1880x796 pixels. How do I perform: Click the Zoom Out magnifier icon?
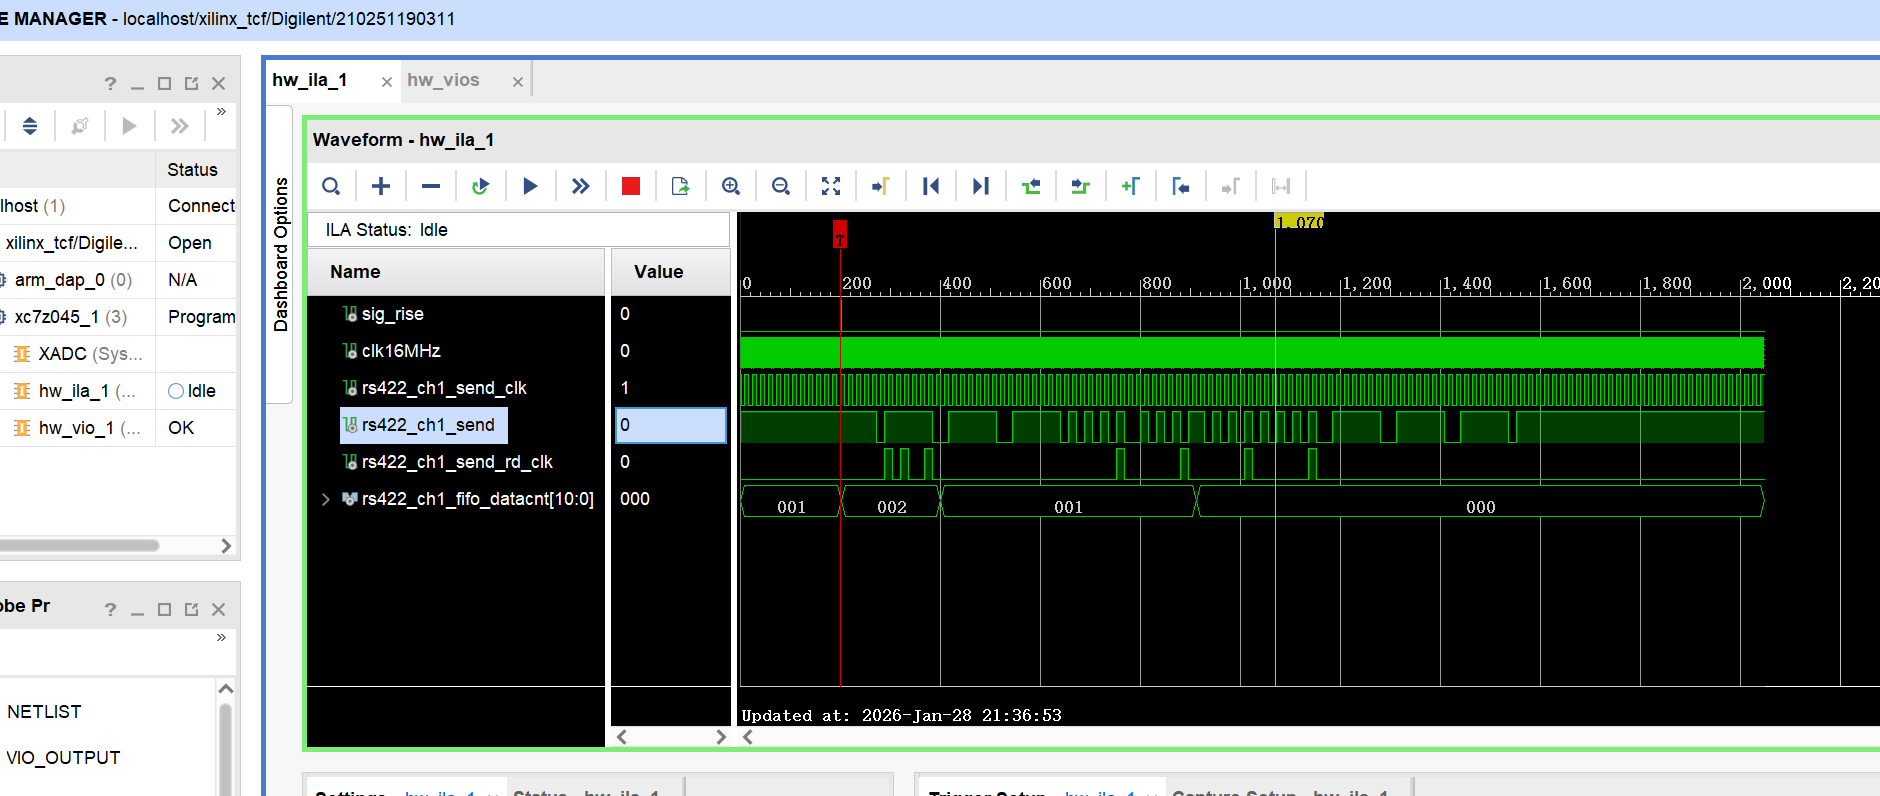(x=781, y=186)
